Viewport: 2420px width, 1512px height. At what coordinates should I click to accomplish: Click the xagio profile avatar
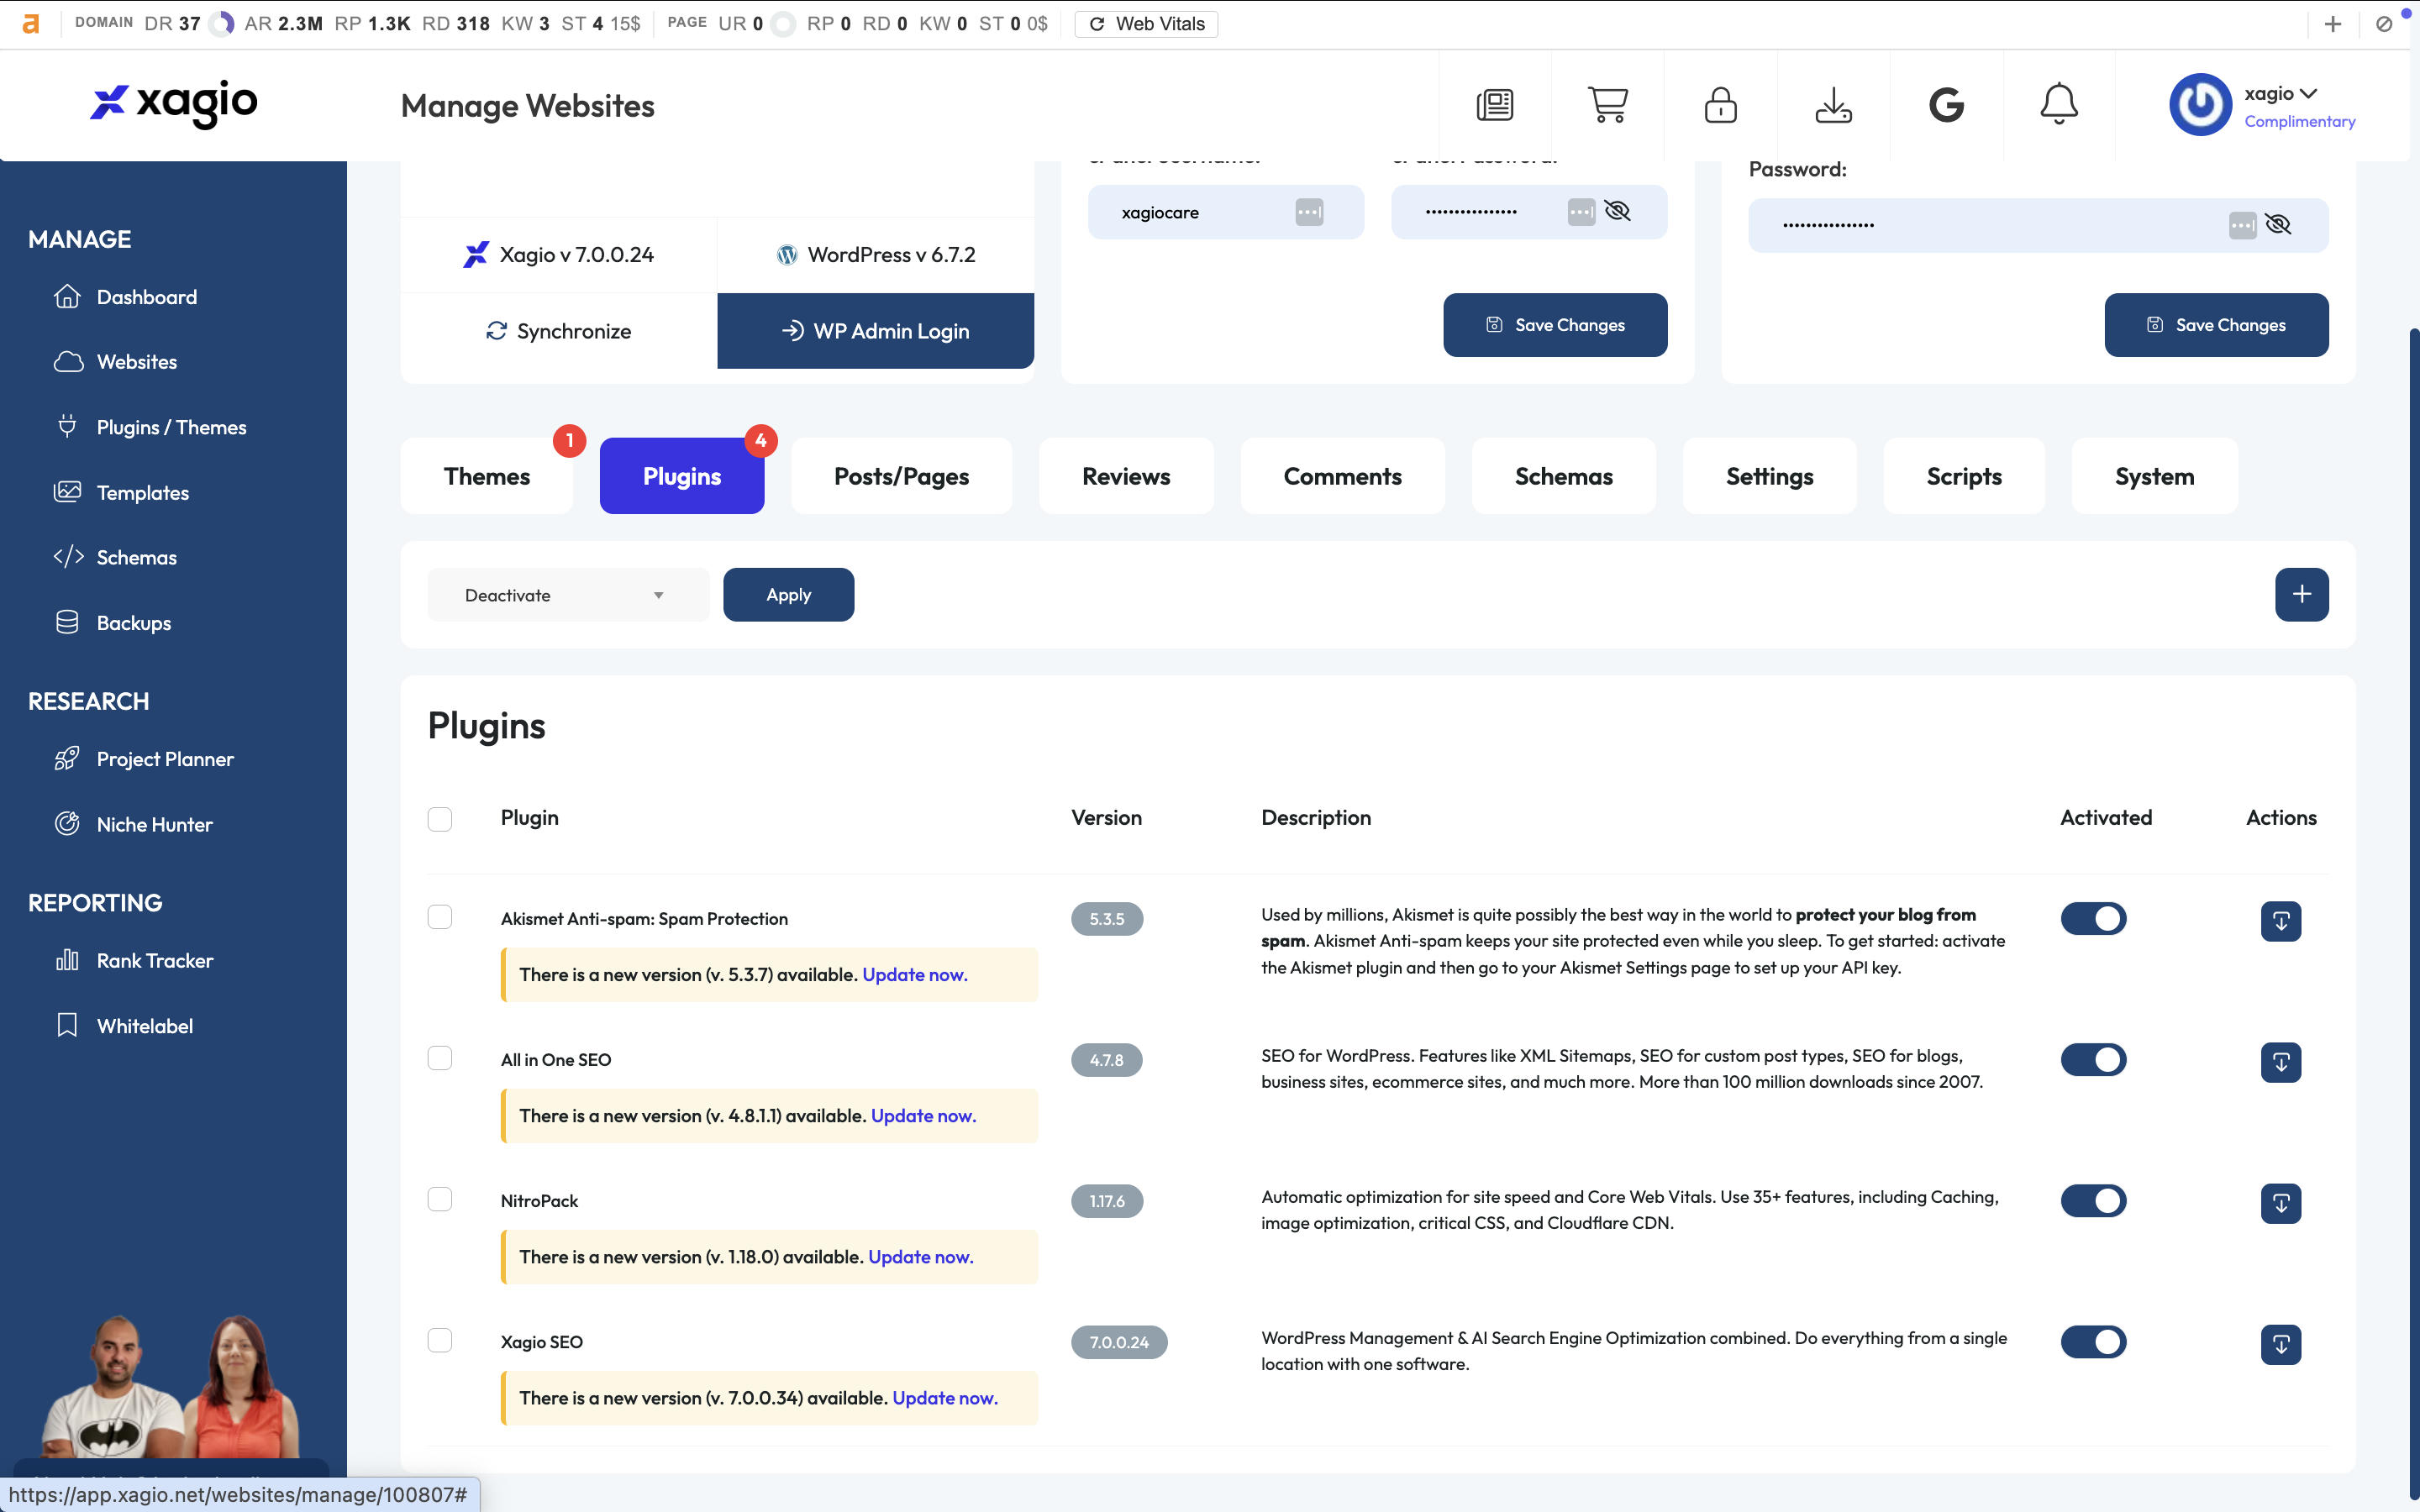click(x=2200, y=104)
